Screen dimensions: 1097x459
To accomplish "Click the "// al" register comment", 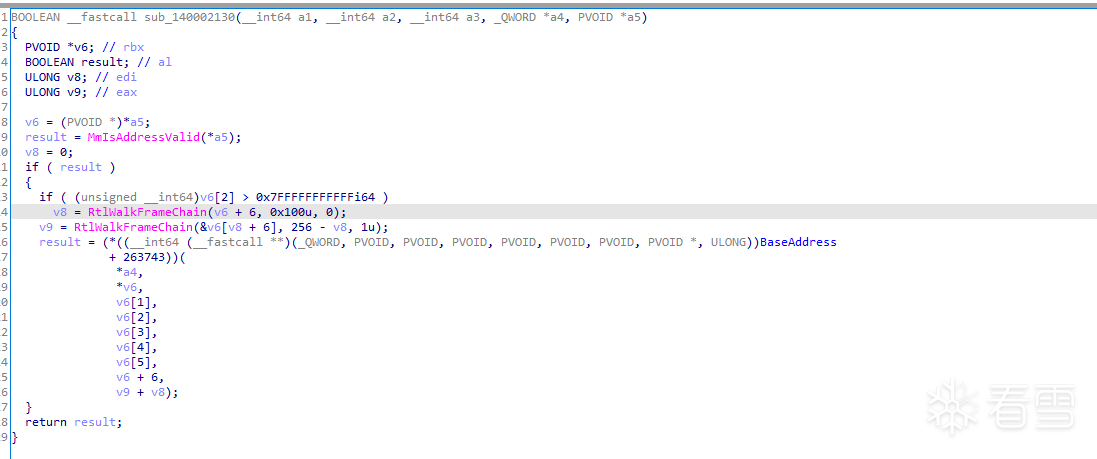I will pos(154,62).
